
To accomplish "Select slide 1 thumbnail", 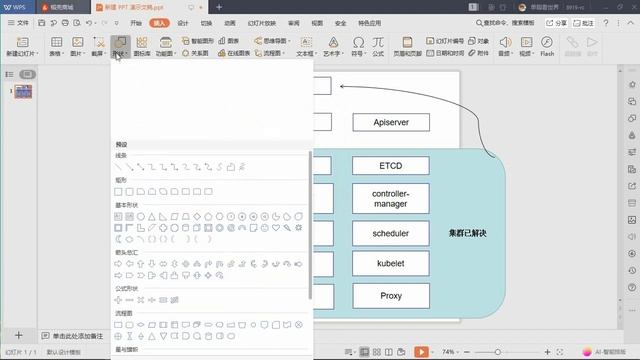I will (23, 91).
